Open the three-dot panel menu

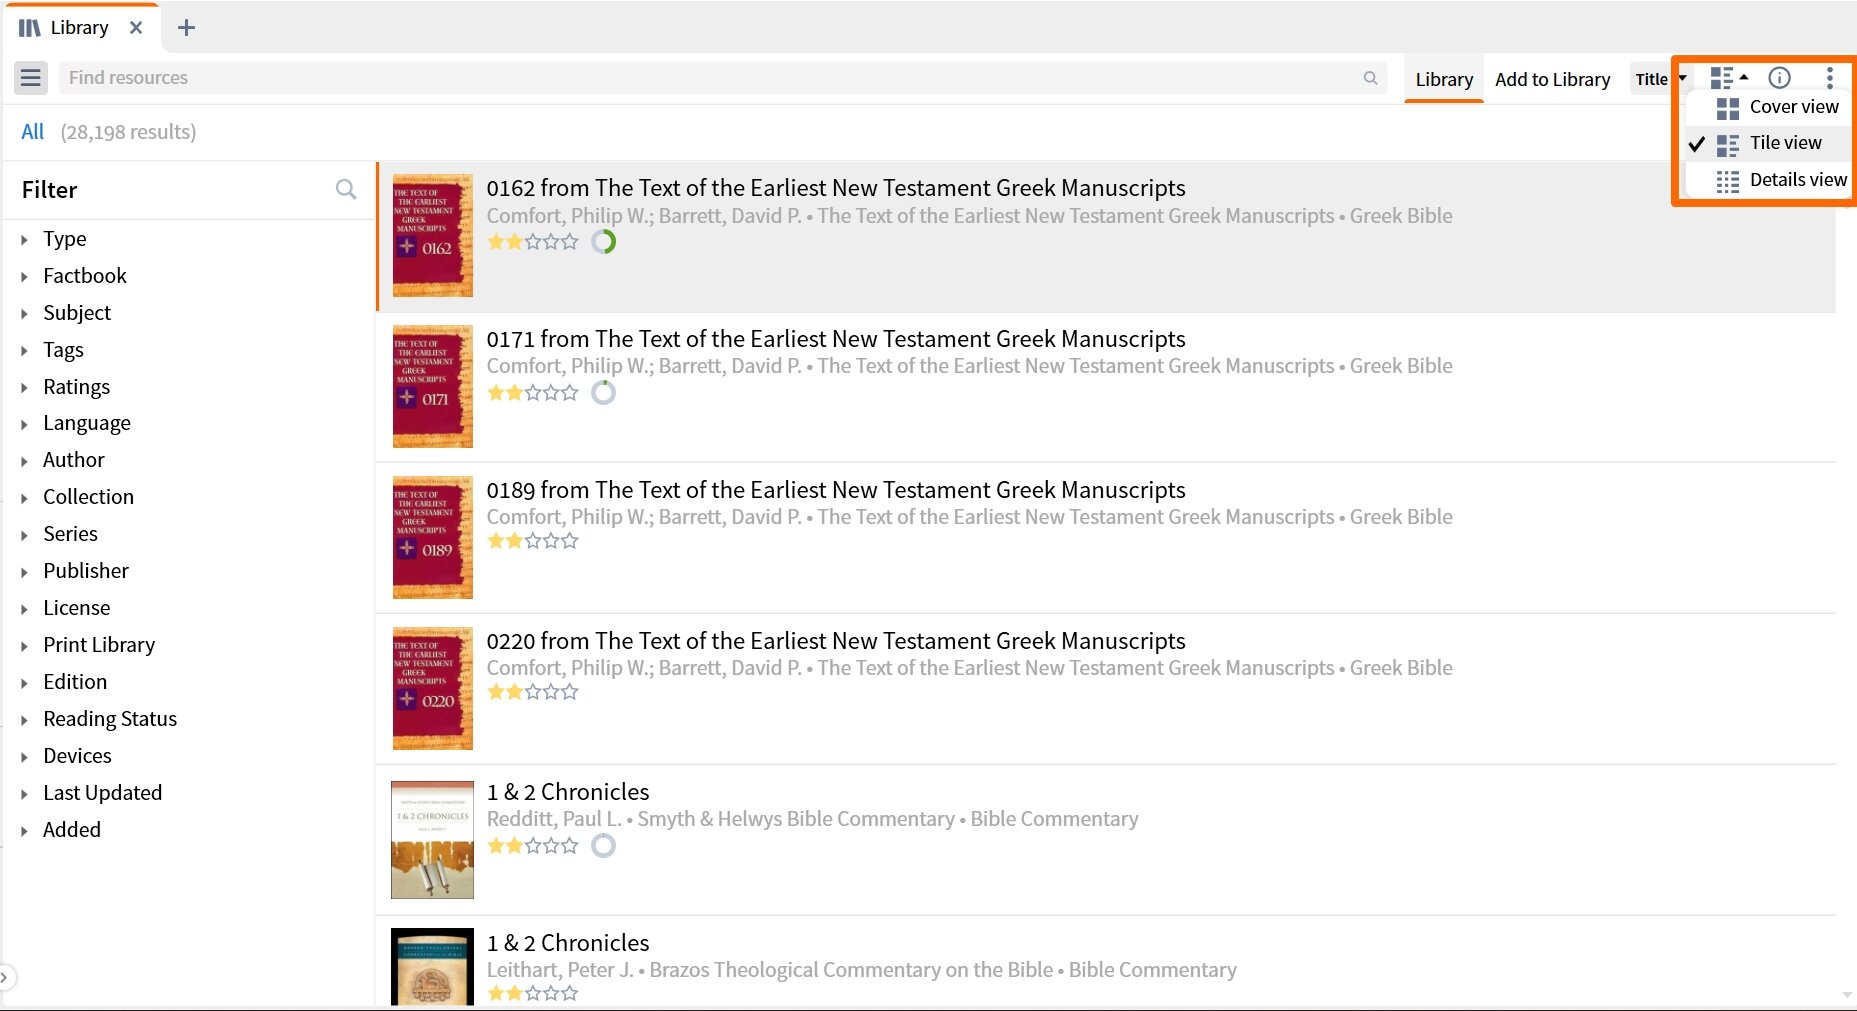(x=1829, y=78)
